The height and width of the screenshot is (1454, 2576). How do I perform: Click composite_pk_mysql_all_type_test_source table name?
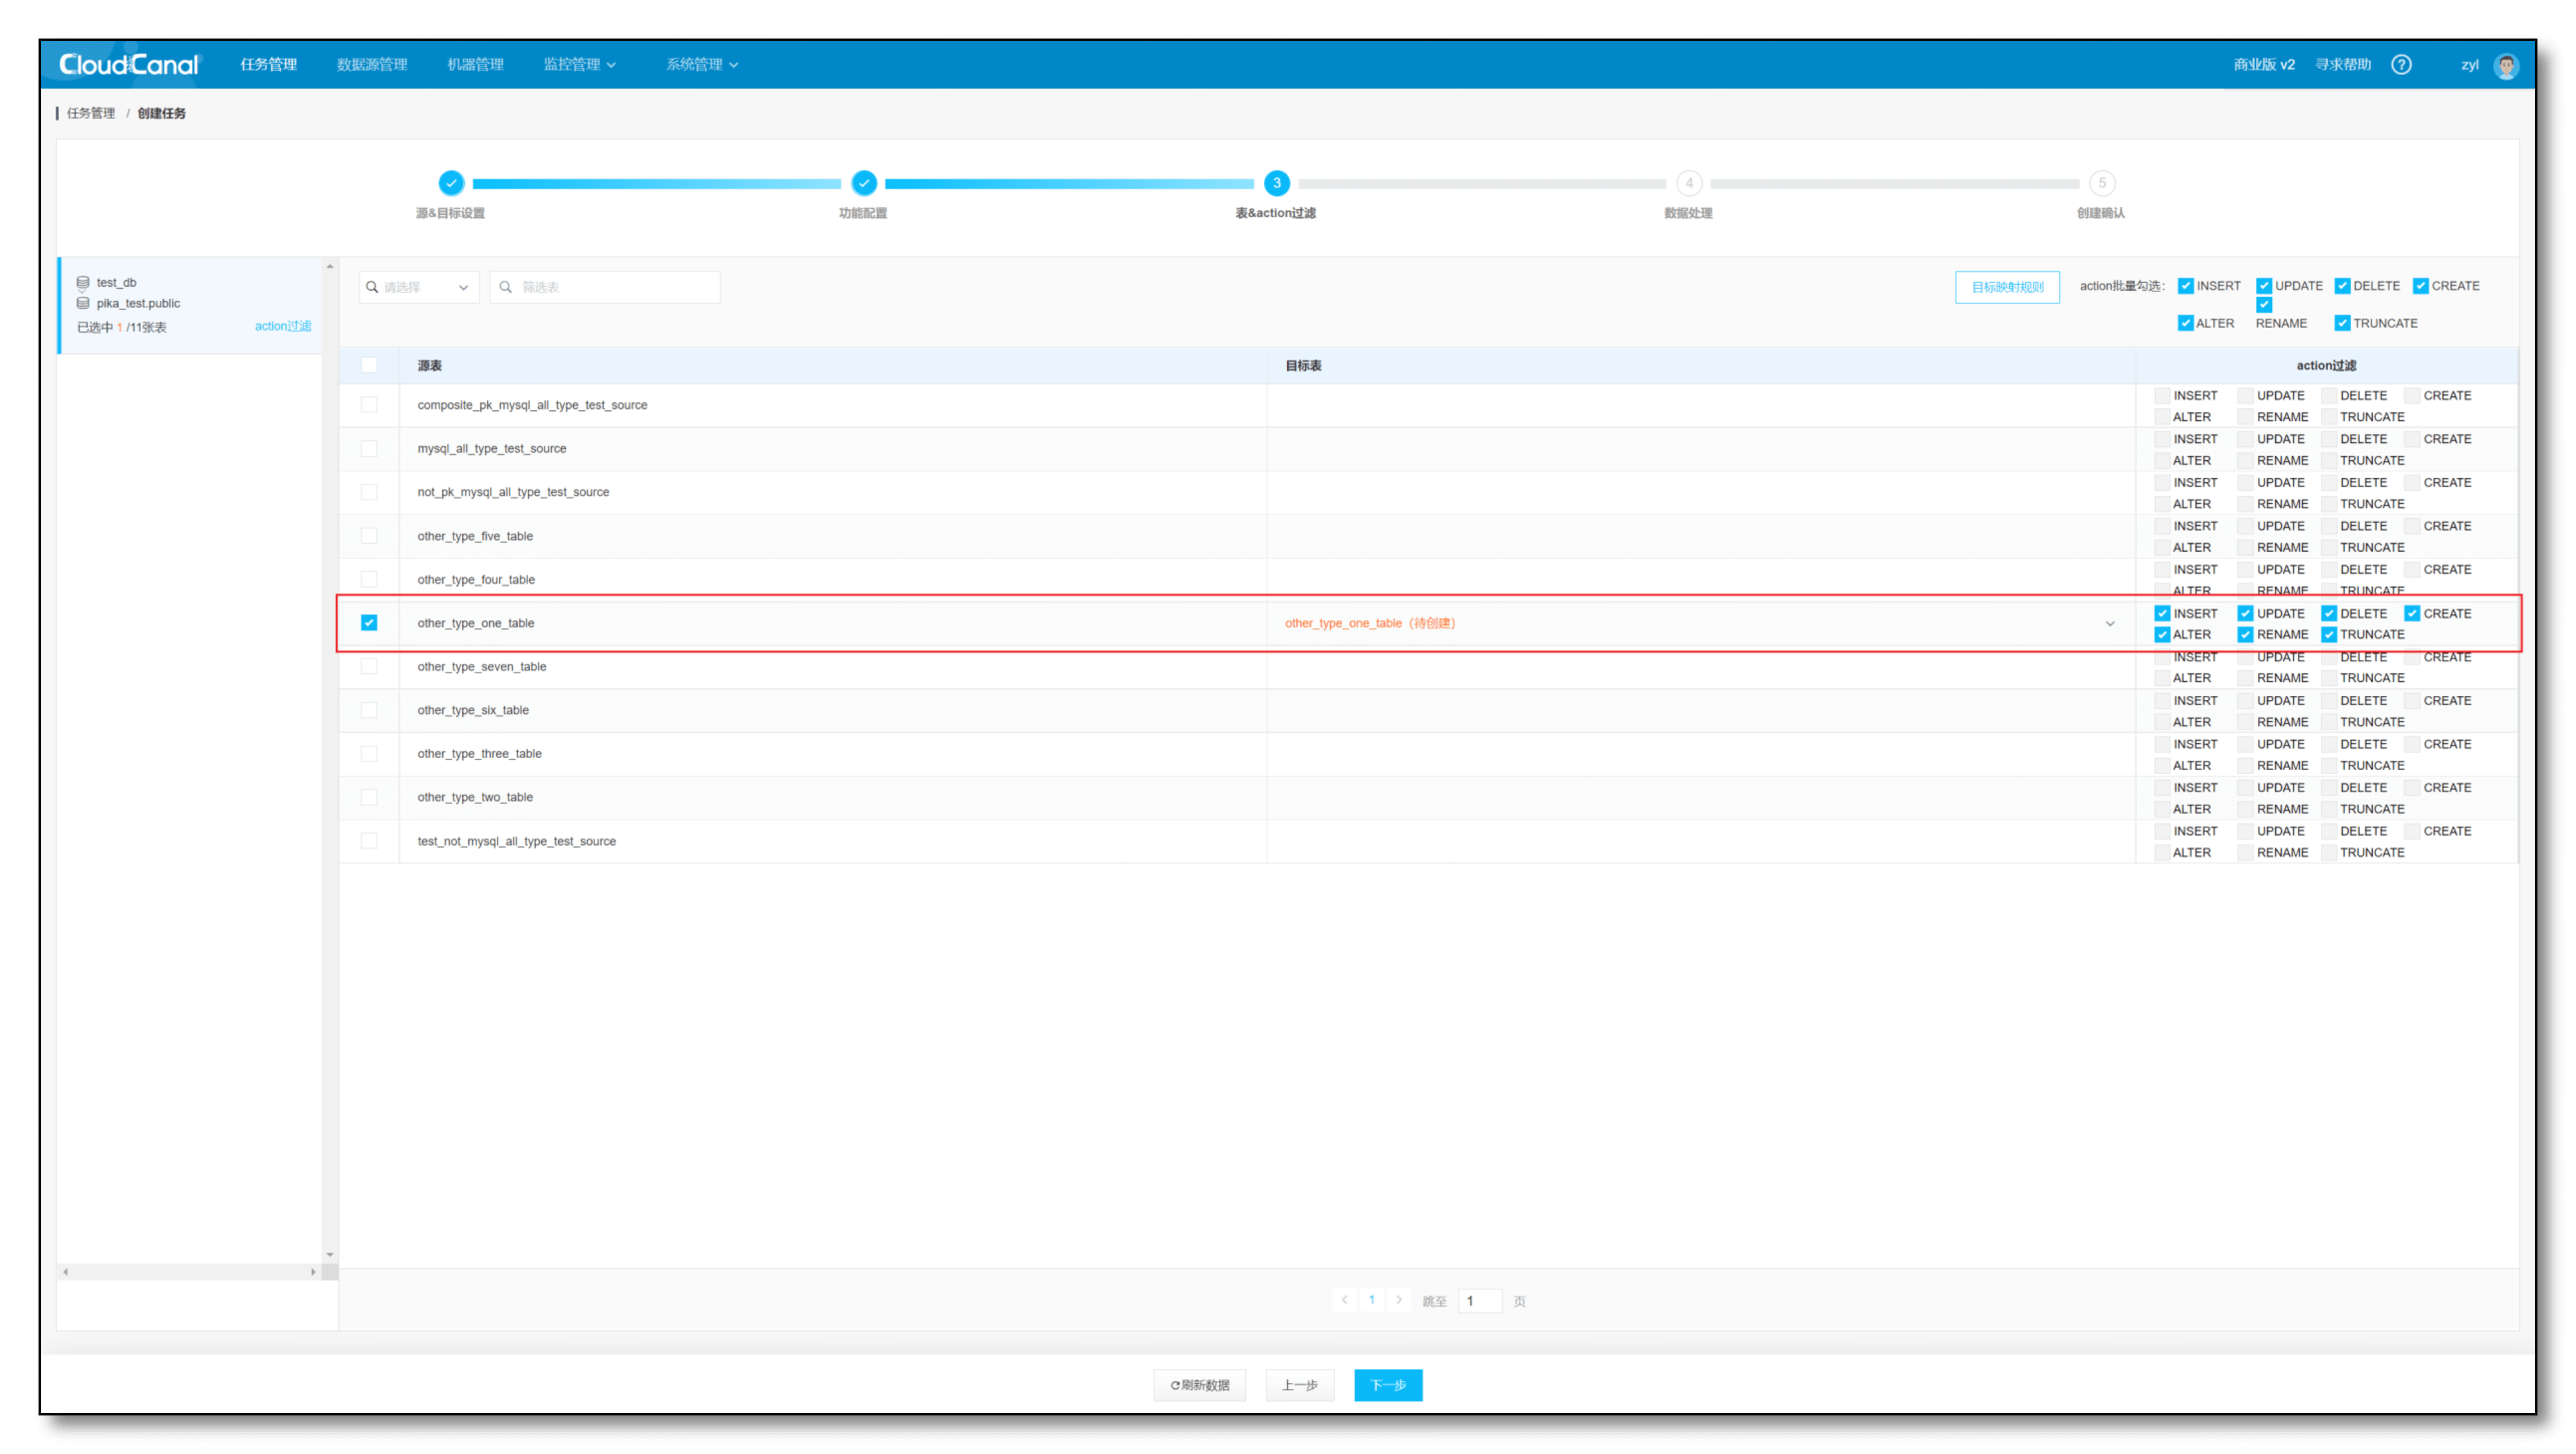pyautogui.click(x=532, y=405)
